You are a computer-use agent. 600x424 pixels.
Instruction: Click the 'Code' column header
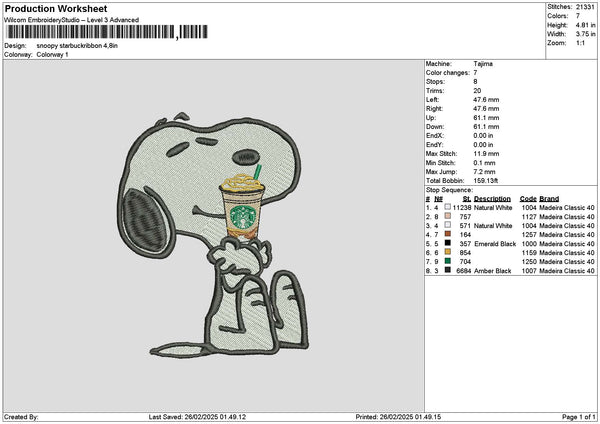tap(528, 199)
